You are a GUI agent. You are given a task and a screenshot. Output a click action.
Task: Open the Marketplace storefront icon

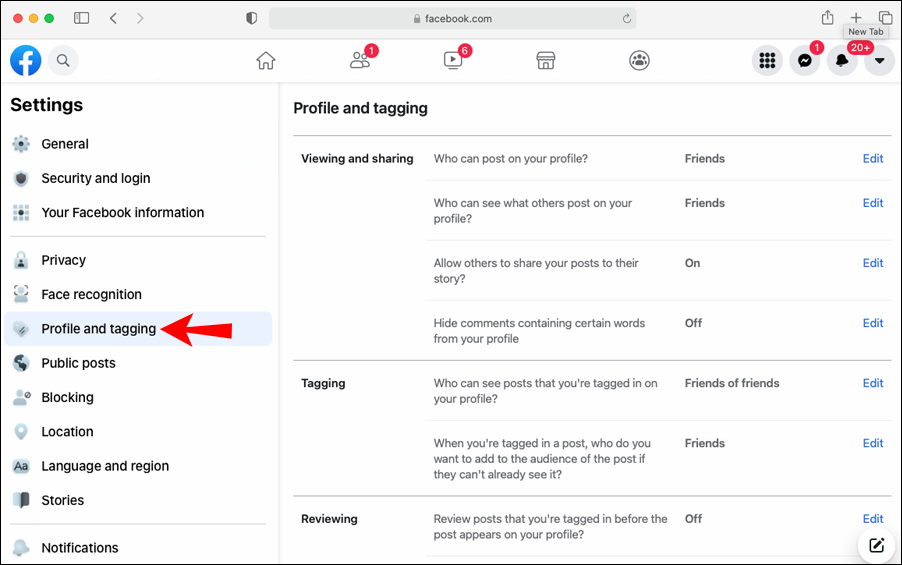coord(546,60)
